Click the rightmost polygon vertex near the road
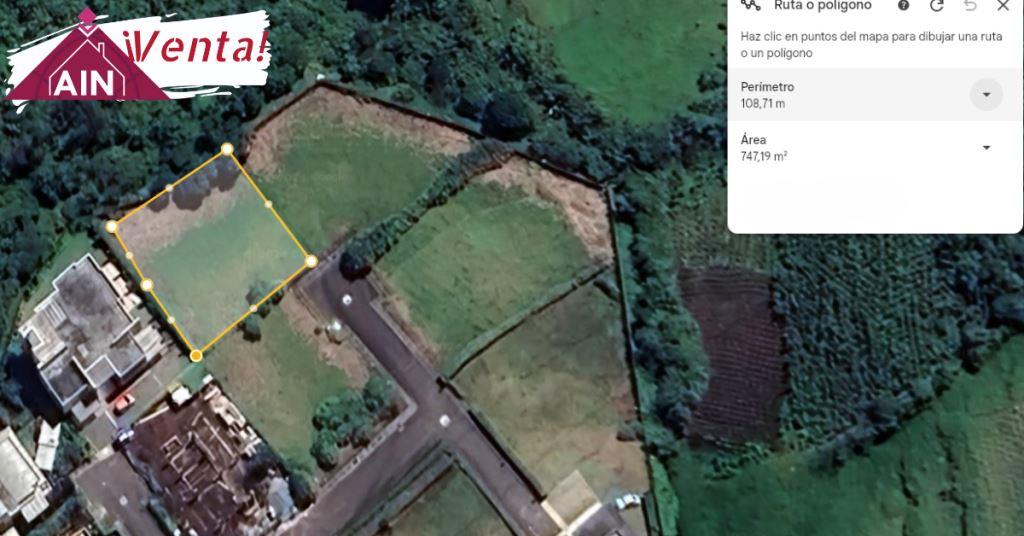Image resolution: width=1024 pixels, height=536 pixels. (x=311, y=261)
